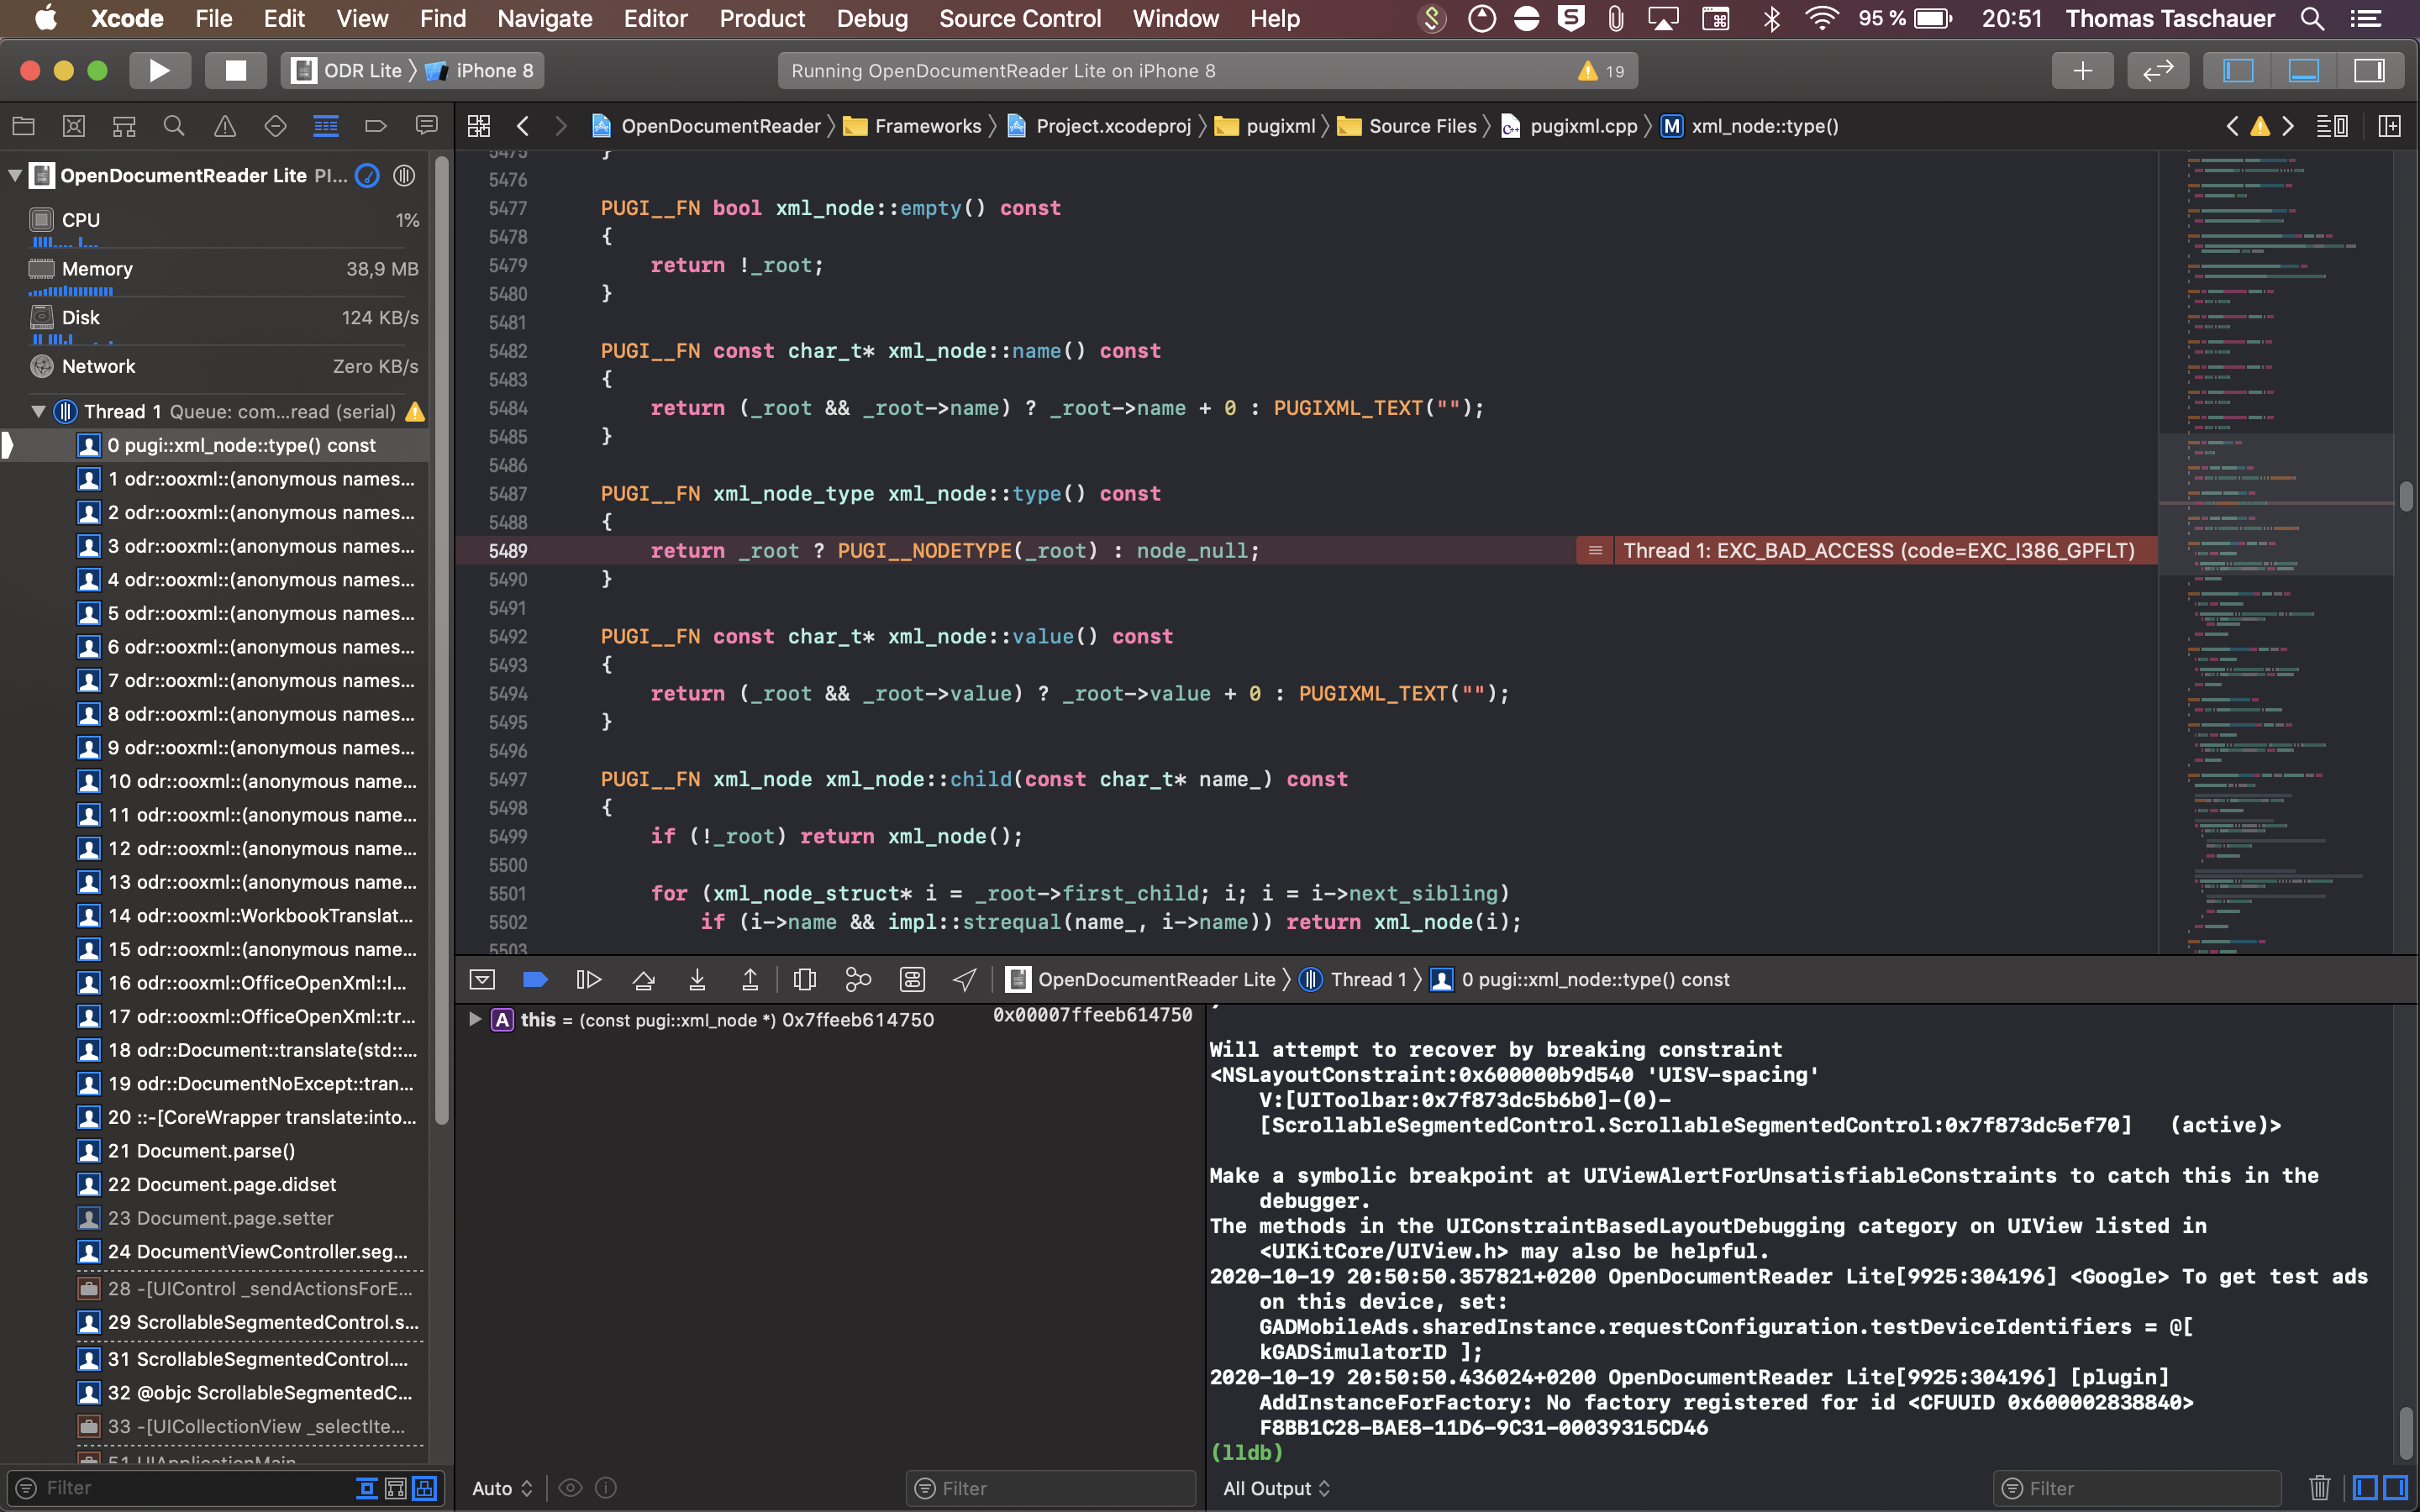Click the Step Into button
Image resolution: width=2420 pixels, height=1512 pixels.
click(x=697, y=980)
